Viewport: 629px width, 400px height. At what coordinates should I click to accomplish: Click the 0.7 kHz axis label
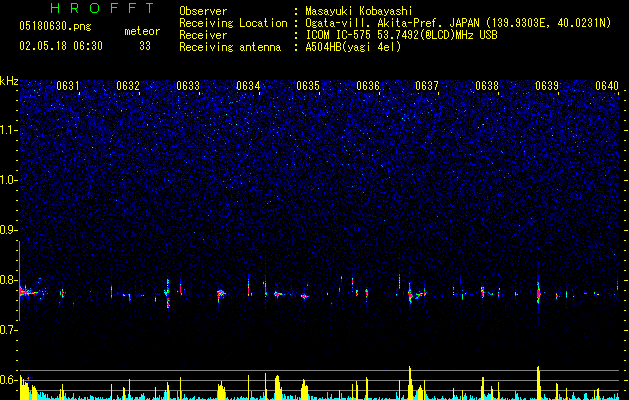(8, 330)
